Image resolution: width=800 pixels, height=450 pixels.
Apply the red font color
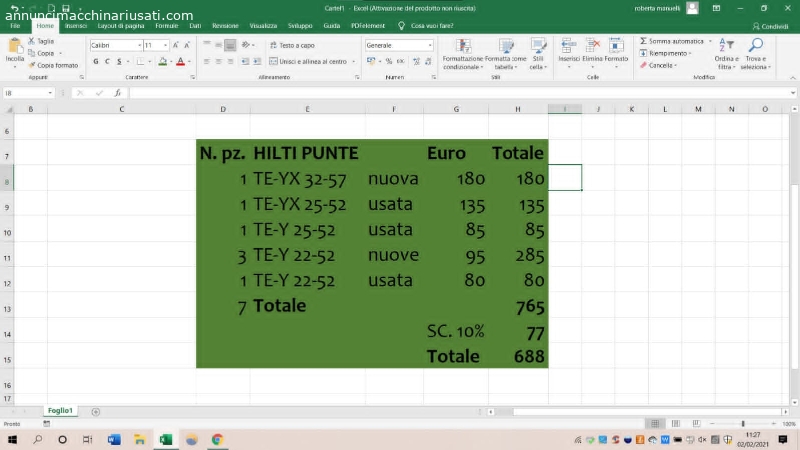click(180, 61)
